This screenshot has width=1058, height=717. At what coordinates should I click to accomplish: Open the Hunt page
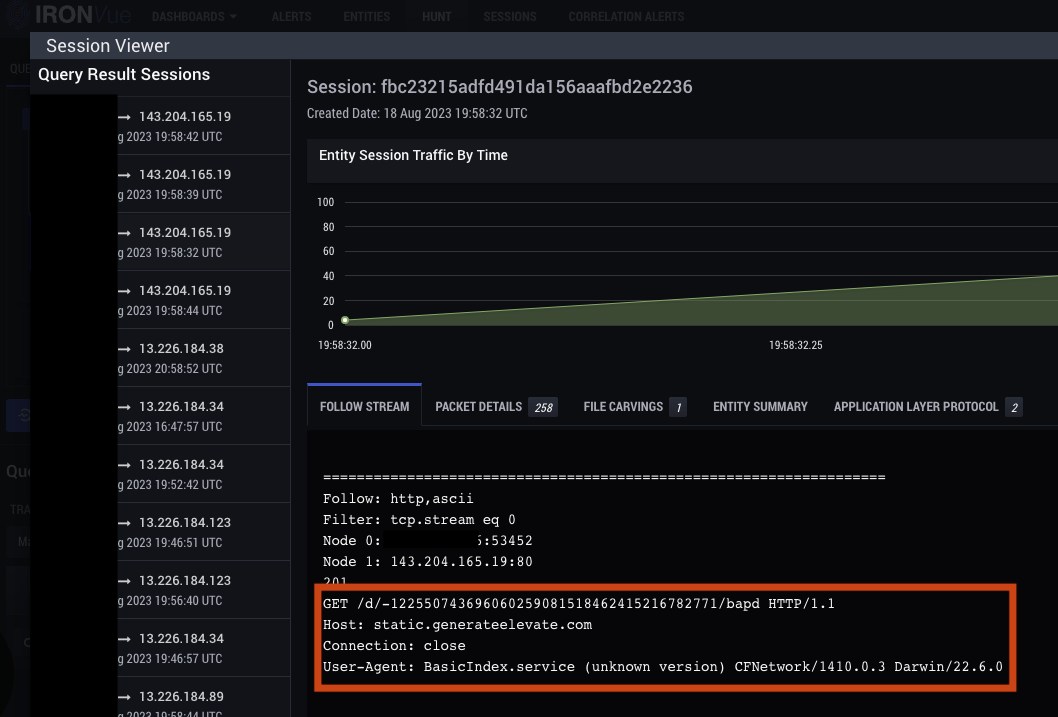[x=437, y=16]
